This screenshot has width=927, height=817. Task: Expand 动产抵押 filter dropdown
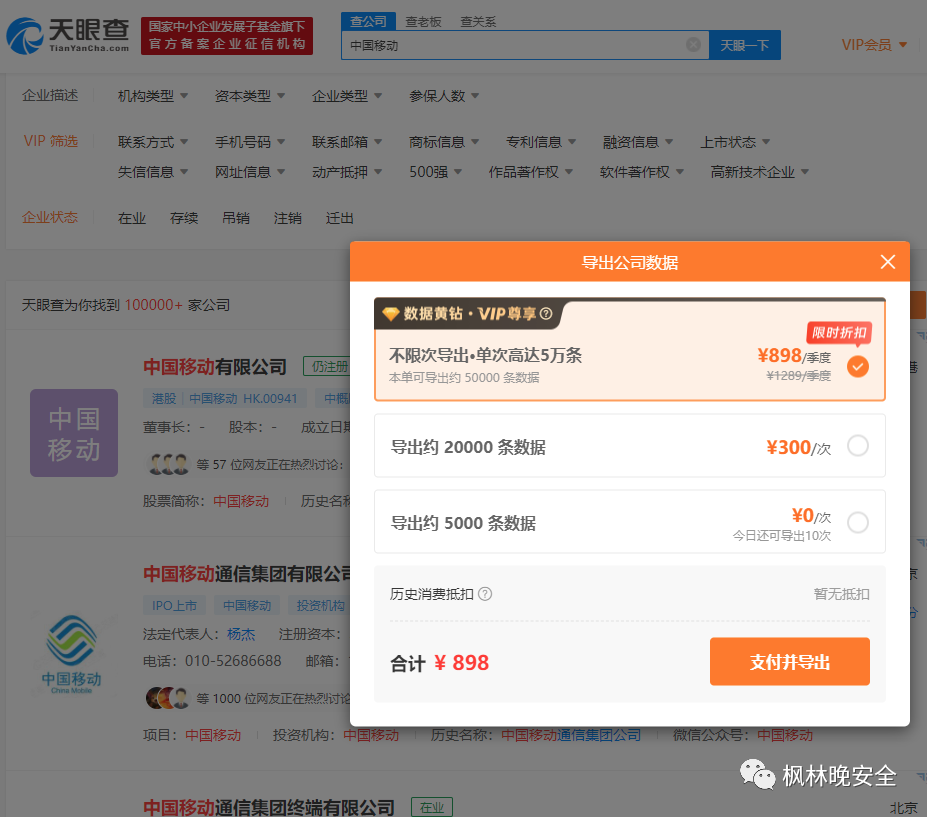pyautogui.click(x=347, y=172)
